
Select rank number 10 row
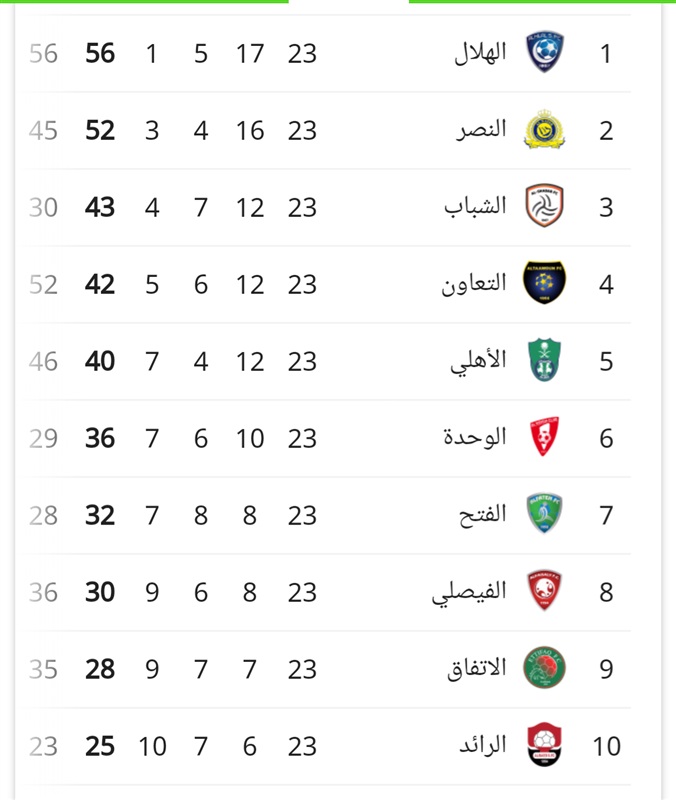[x=327, y=746]
